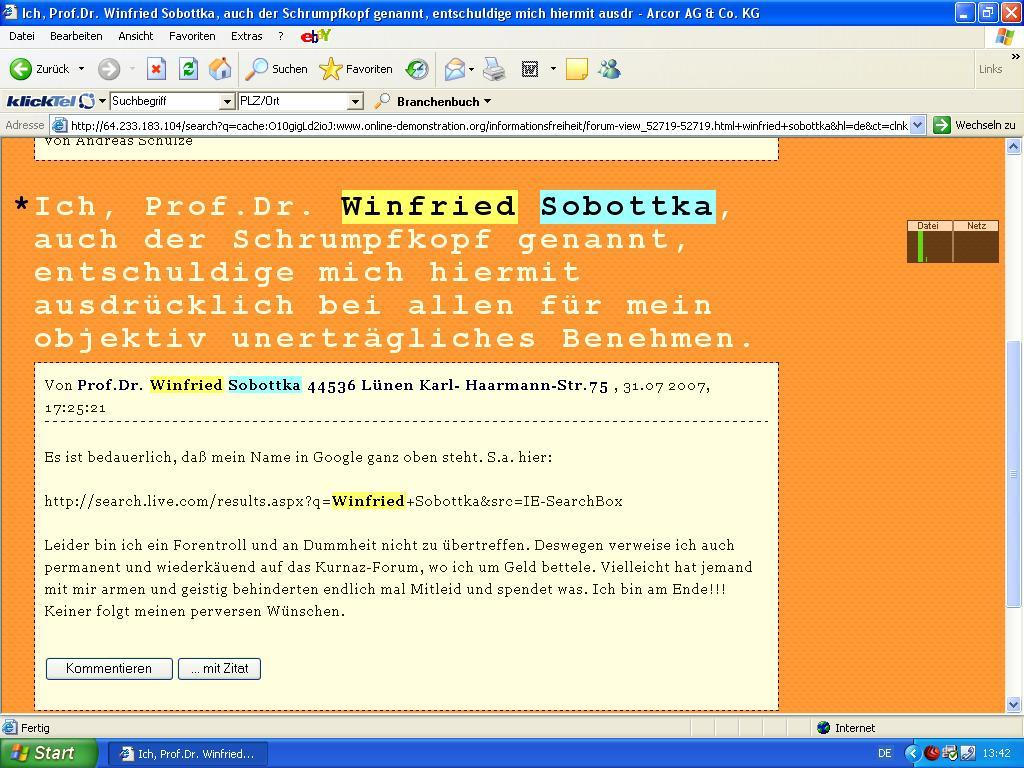Go back with the Zurück arrow

pos(21,69)
